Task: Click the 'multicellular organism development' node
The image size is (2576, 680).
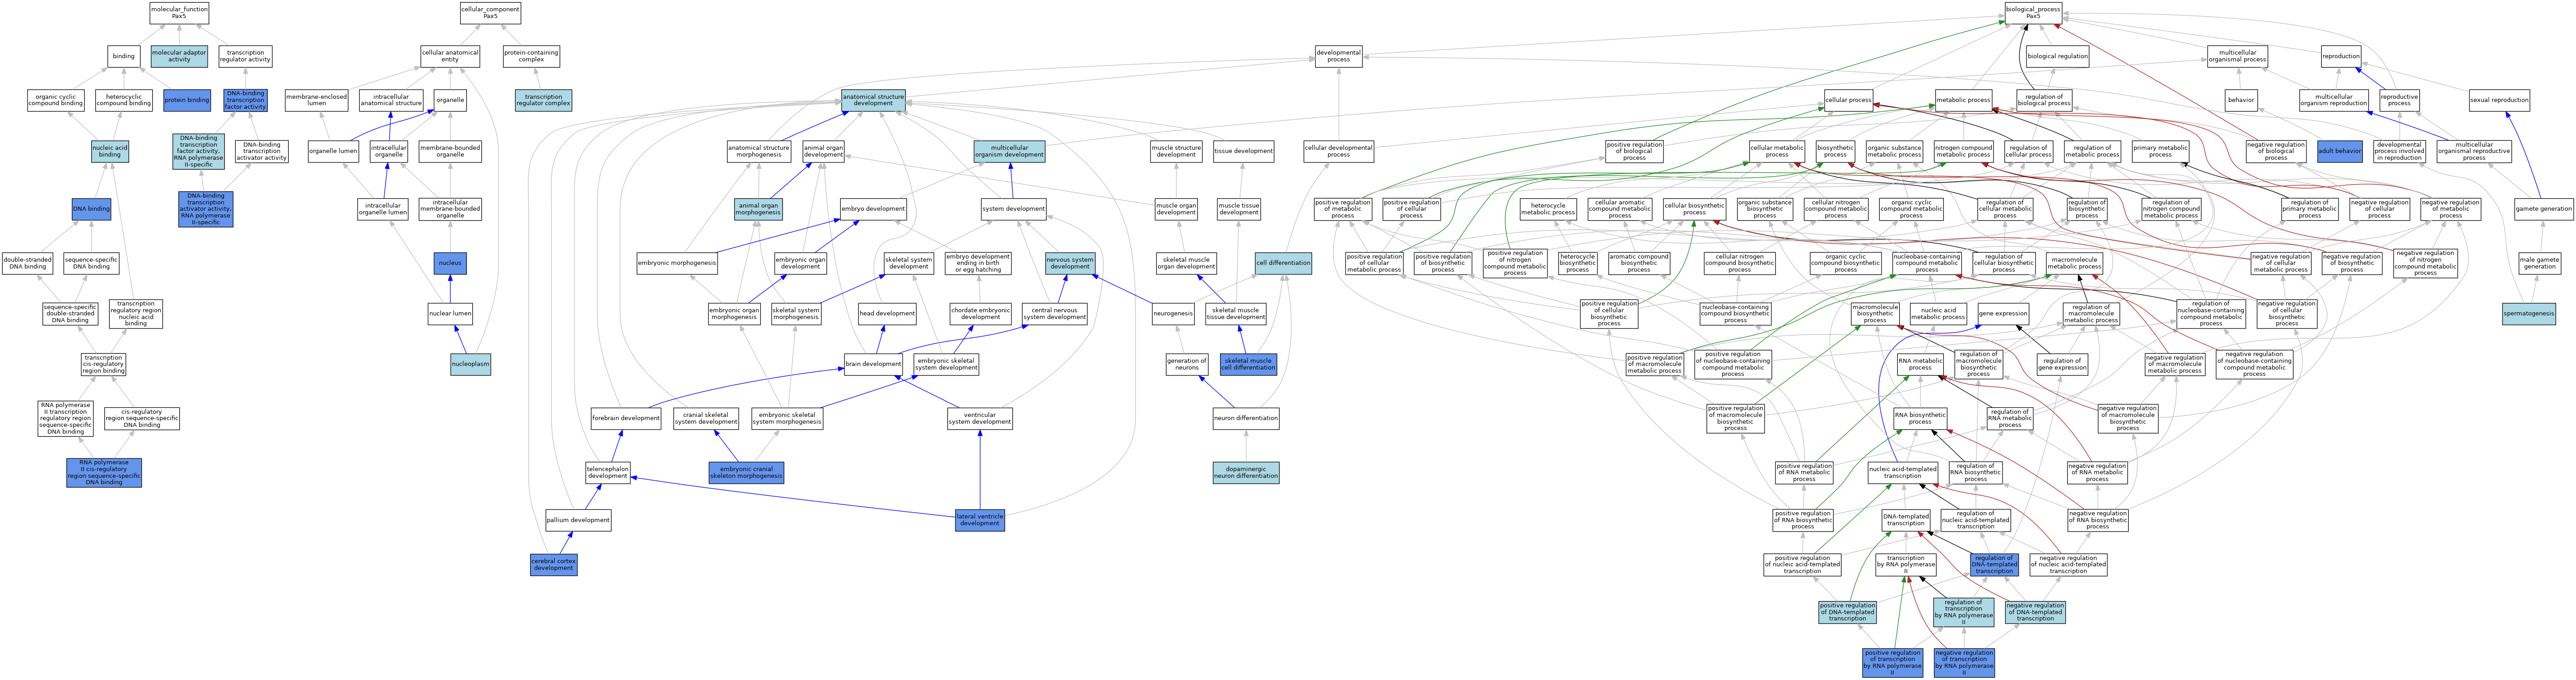Action: tap(1009, 152)
